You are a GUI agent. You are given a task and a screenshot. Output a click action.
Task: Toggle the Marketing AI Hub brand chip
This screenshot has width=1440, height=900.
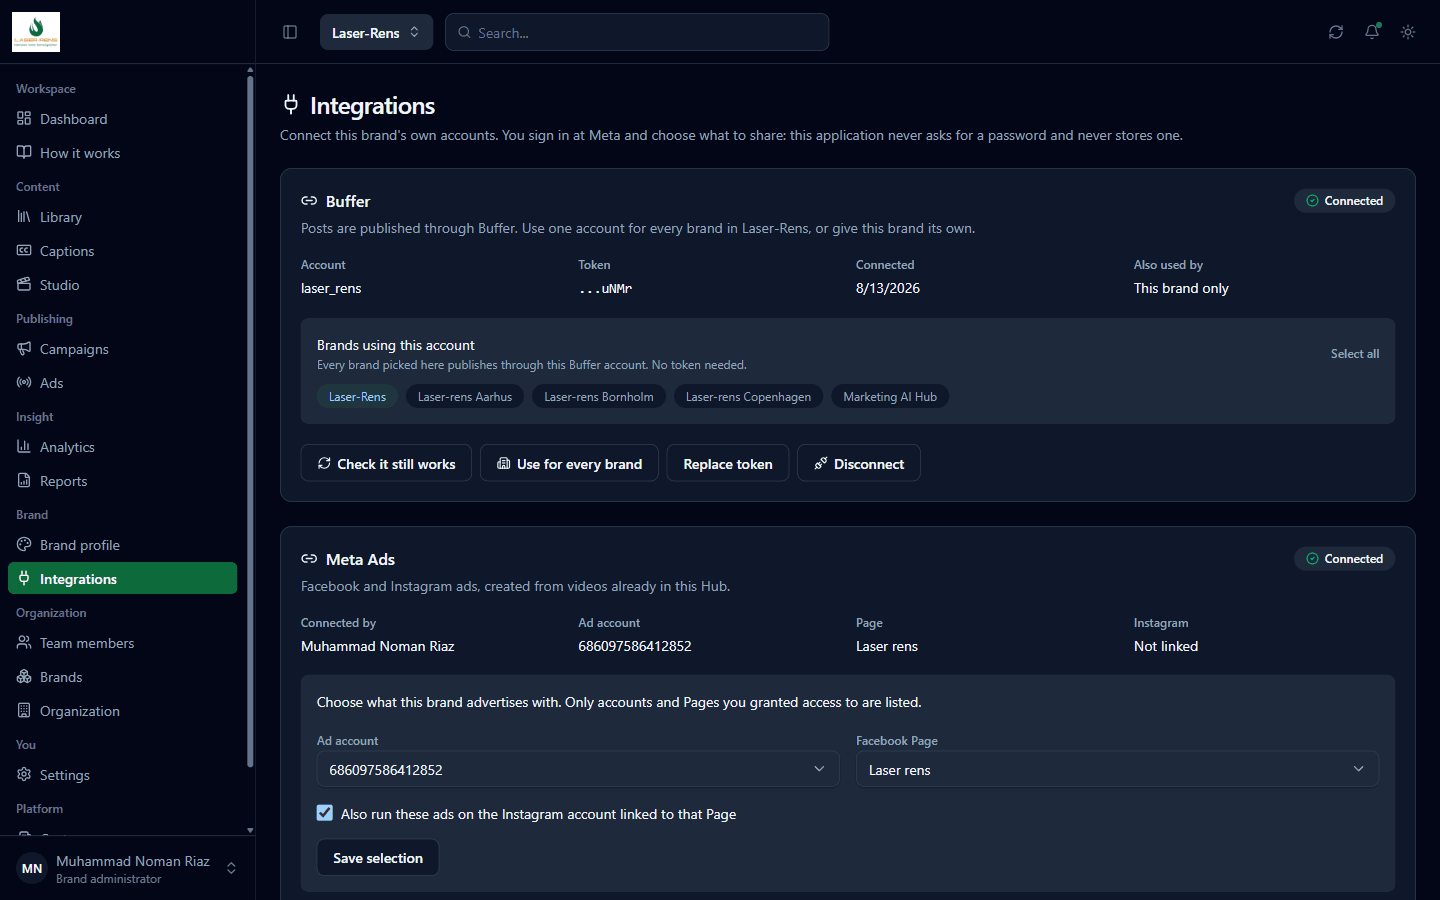tap(890, 397)
